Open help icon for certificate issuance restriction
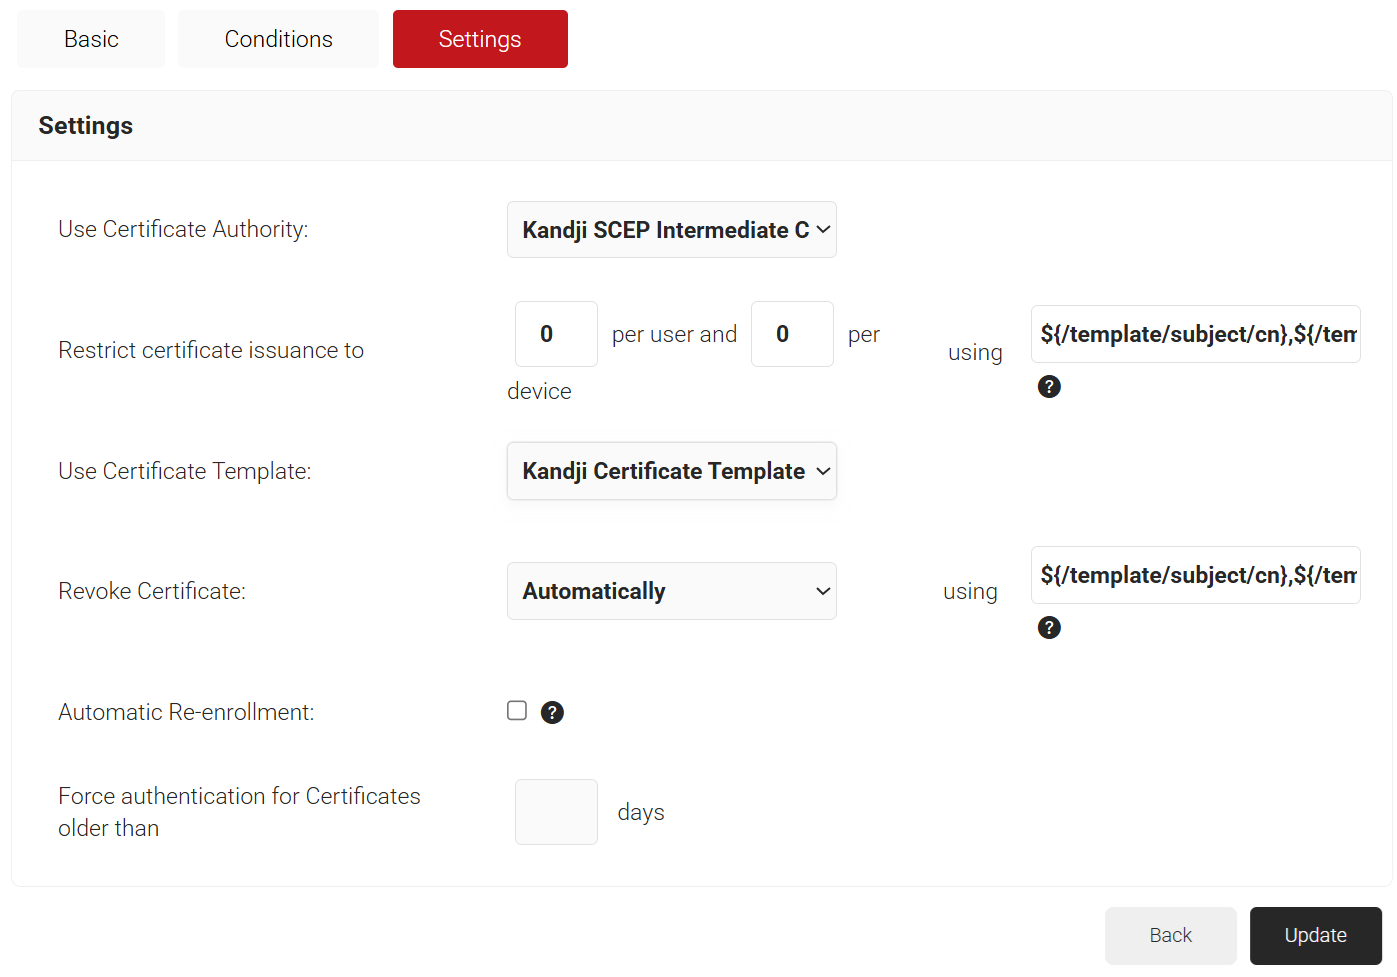1397x977 pixels. 1049,387
